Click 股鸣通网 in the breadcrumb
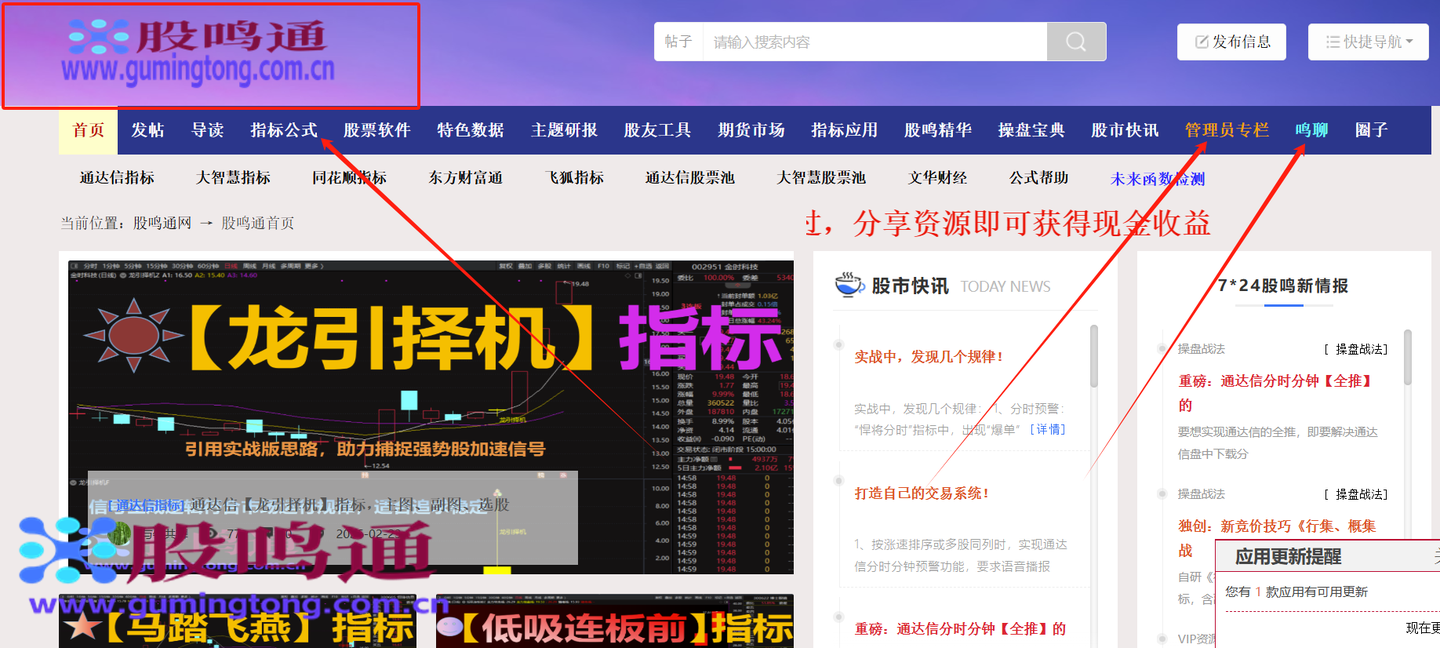1440x648 pixels. 162,223
